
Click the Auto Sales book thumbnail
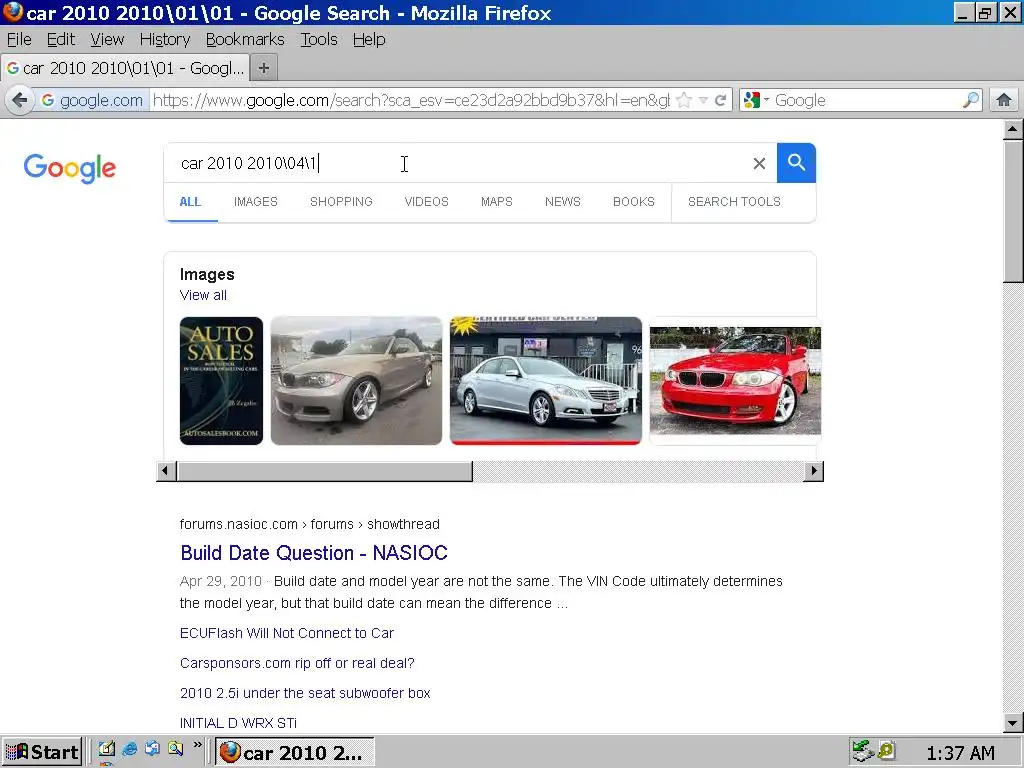click(221, 381)
